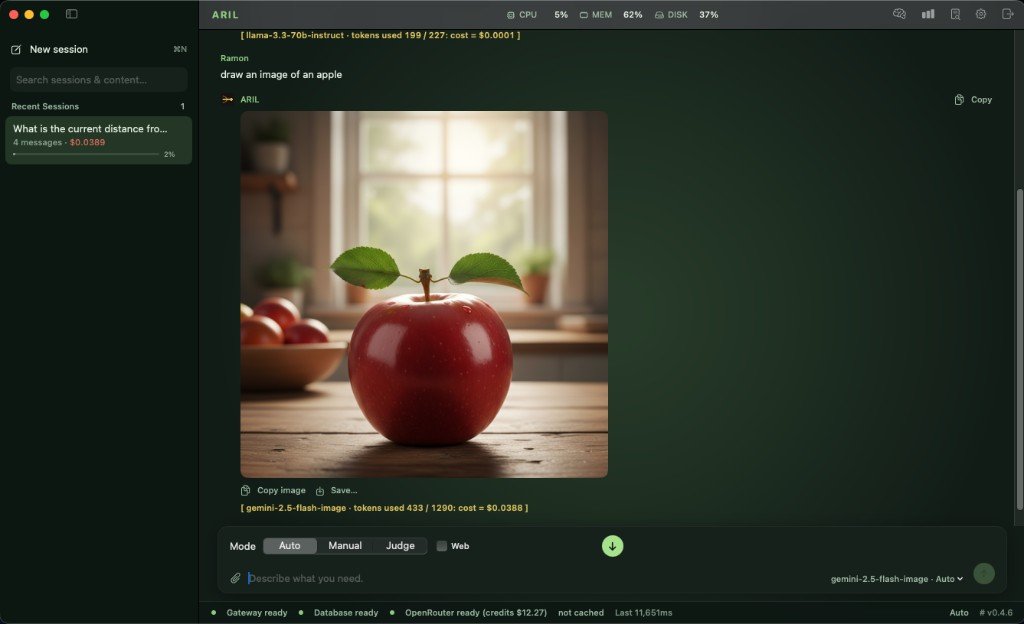Click the Copy clipboard icon for ARIL response
Image resolution: width=1024 pixels, height=624 pixels.
959,100
